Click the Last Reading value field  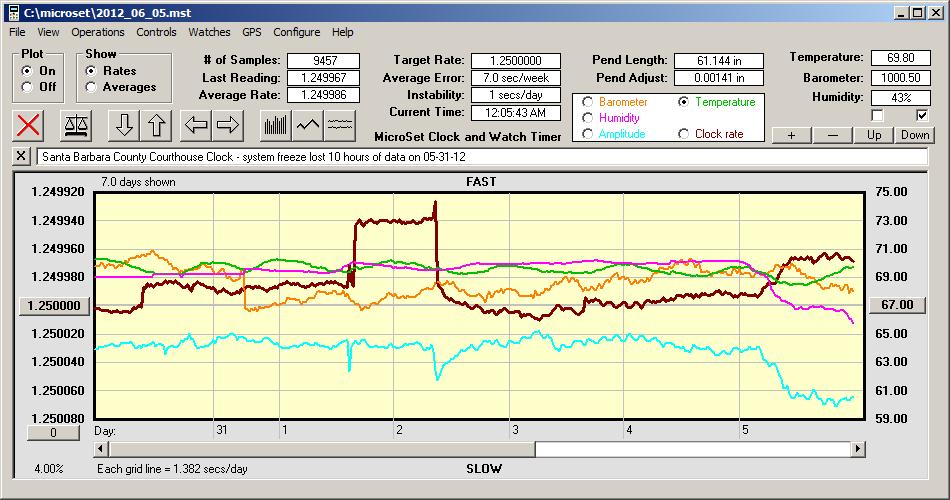point(324,78)
